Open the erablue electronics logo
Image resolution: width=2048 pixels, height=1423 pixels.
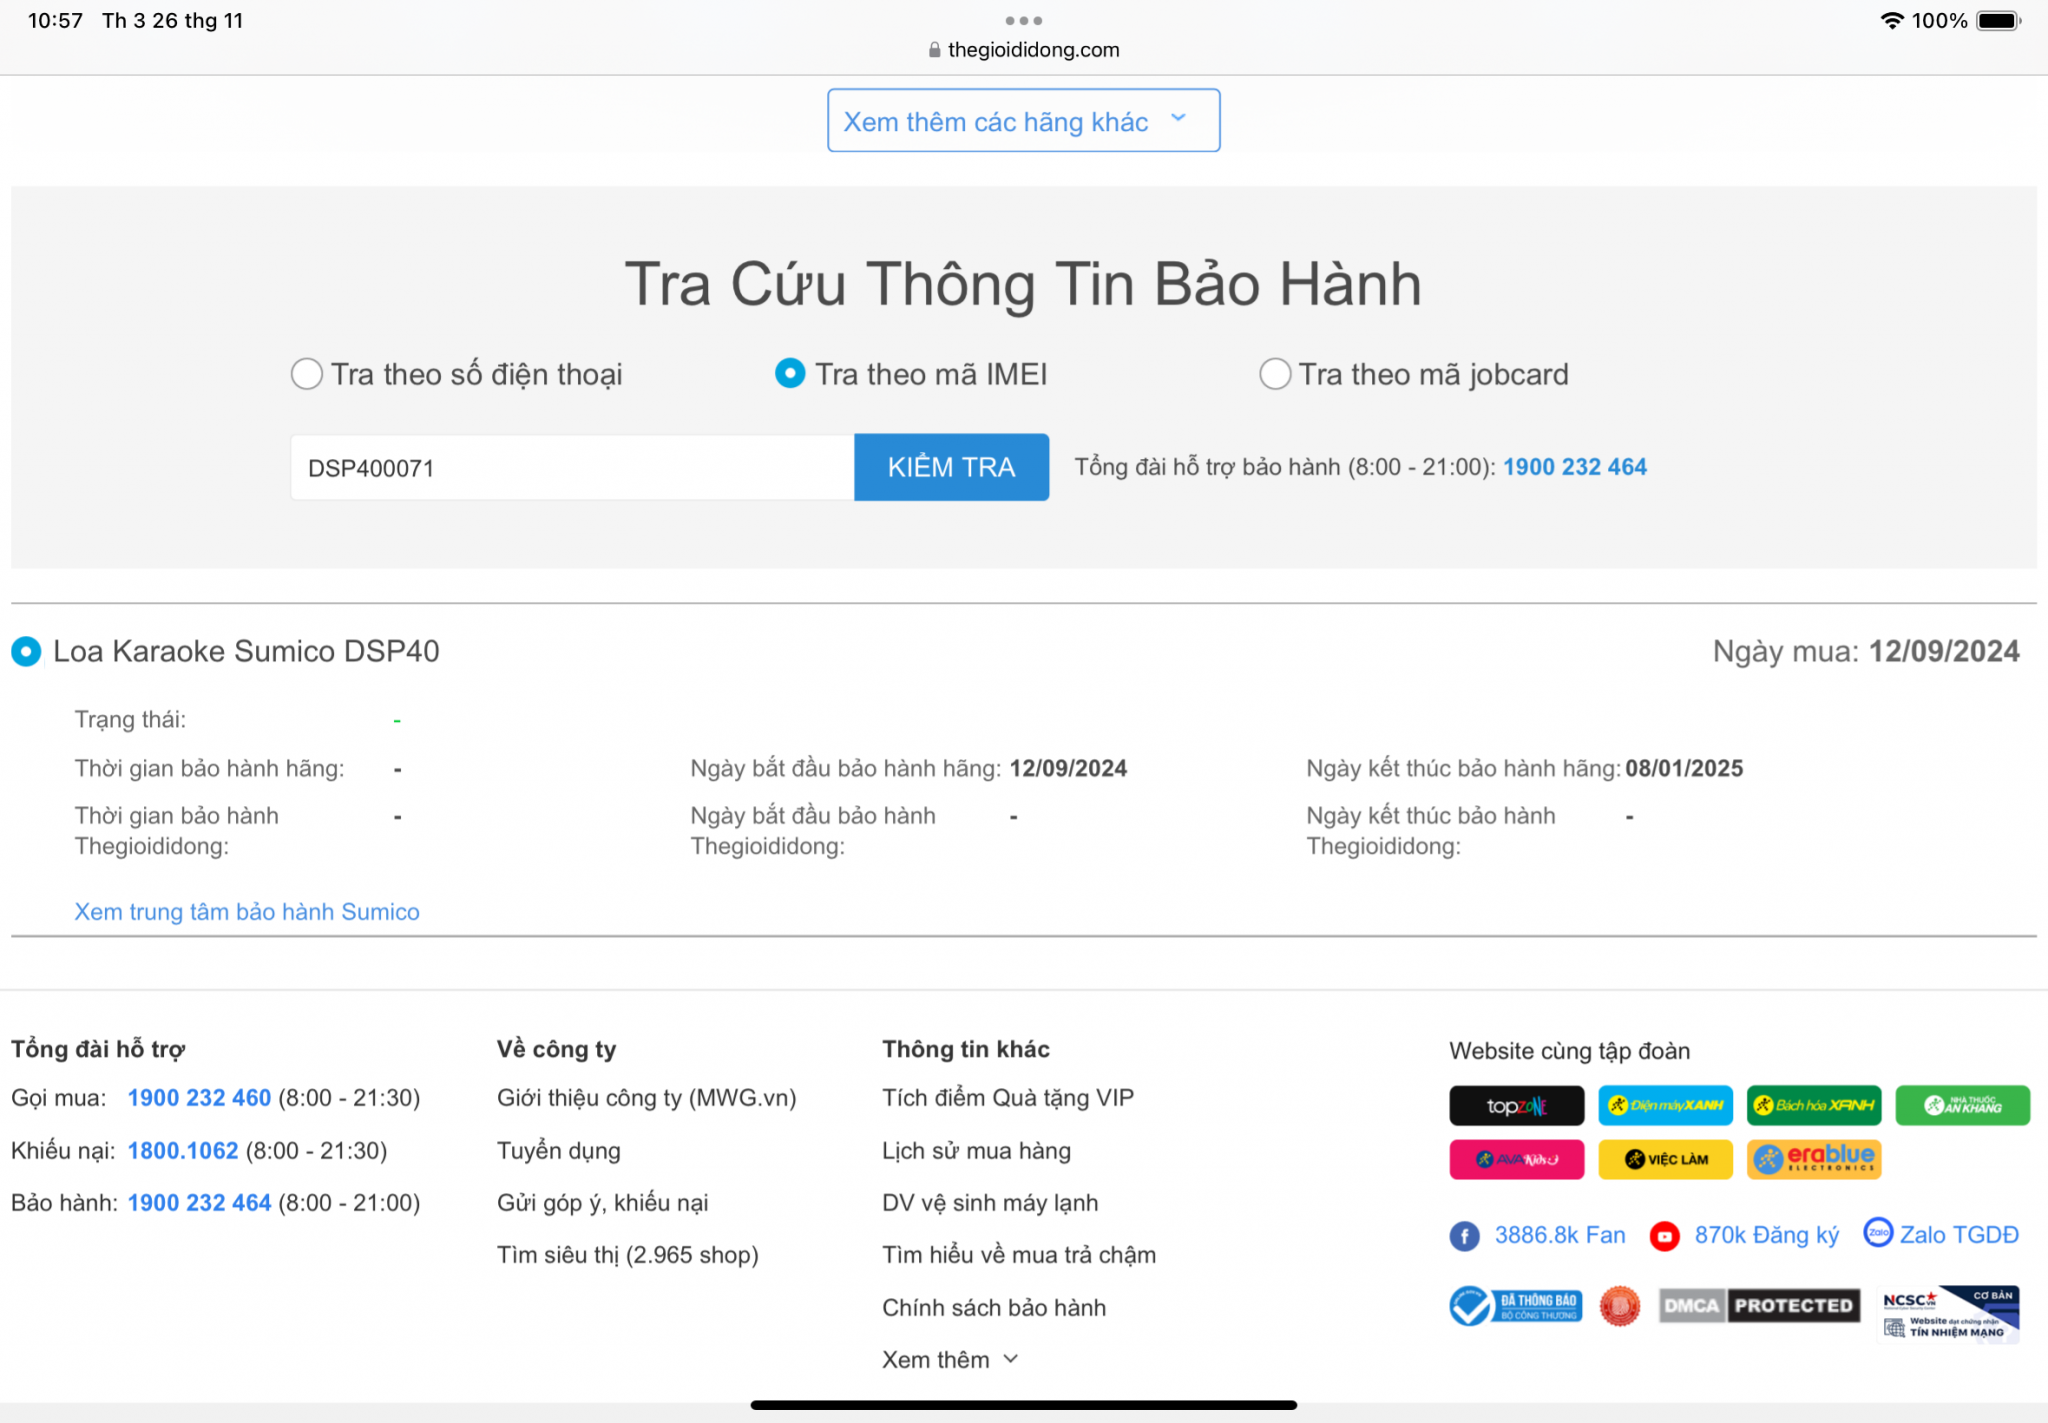1814,1159
